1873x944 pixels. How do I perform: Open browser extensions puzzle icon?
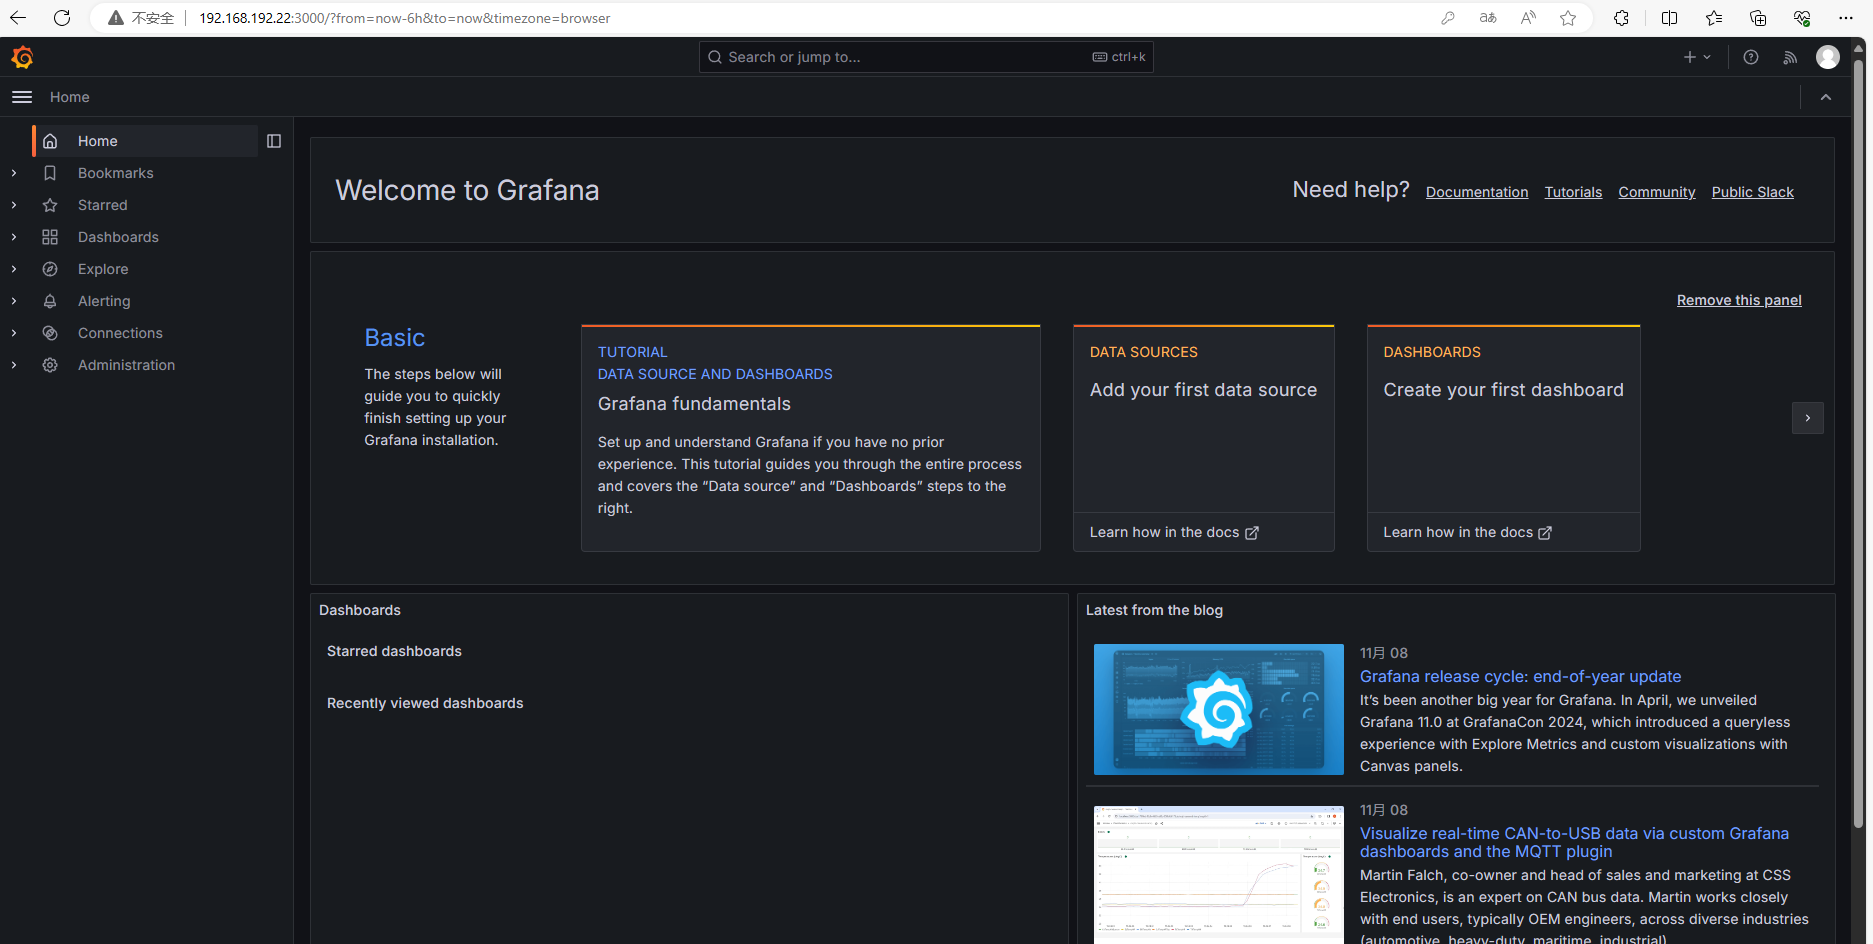1622,18
